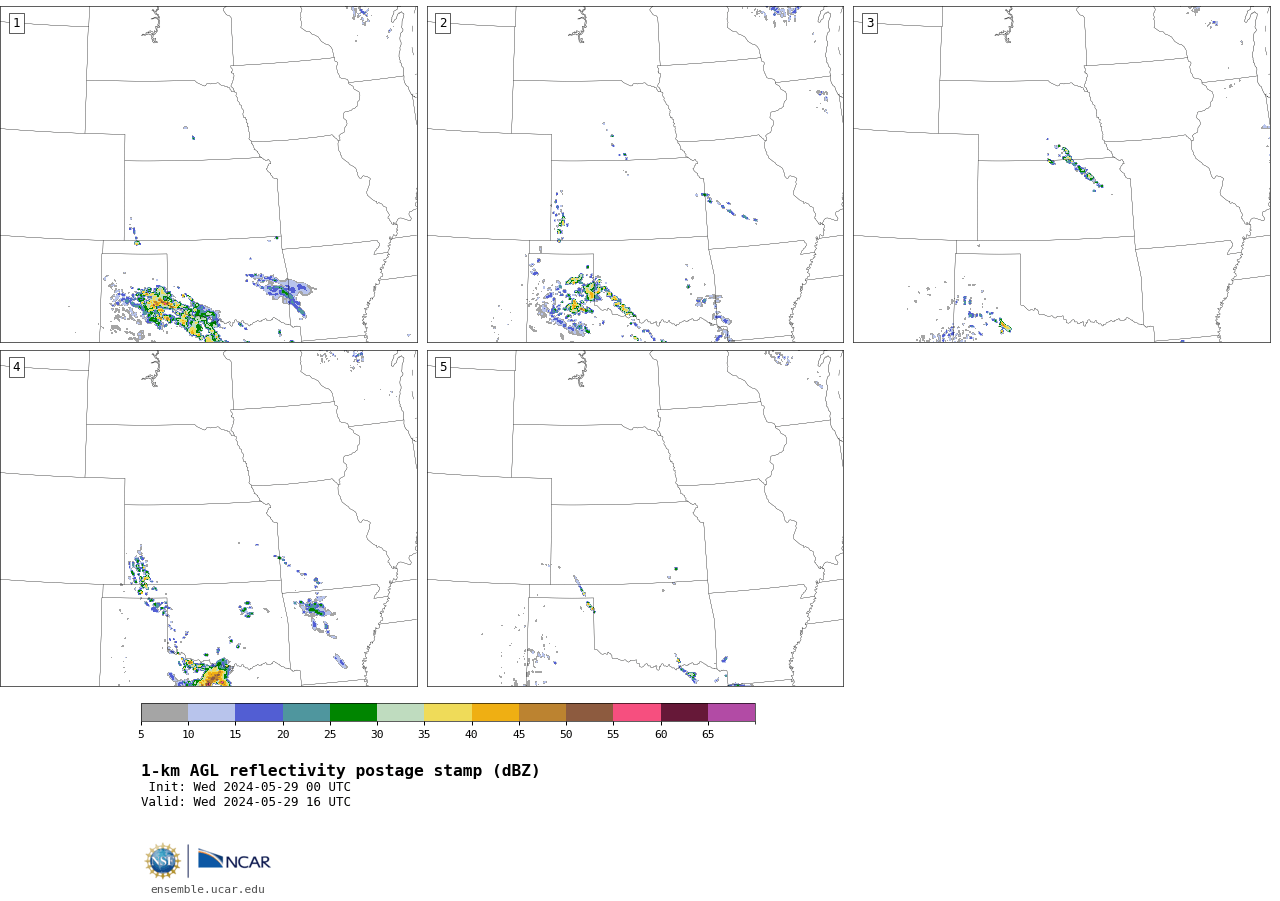Click the colorbar tick label 30
This screenshot has width=1280, height=901.
coord(377,735)
